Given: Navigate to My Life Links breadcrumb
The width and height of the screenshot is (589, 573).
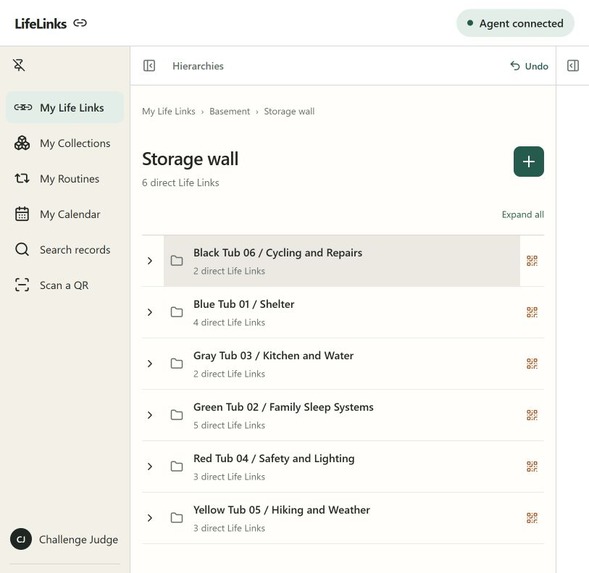Looking at the screenshot, I should coord(168,111).
